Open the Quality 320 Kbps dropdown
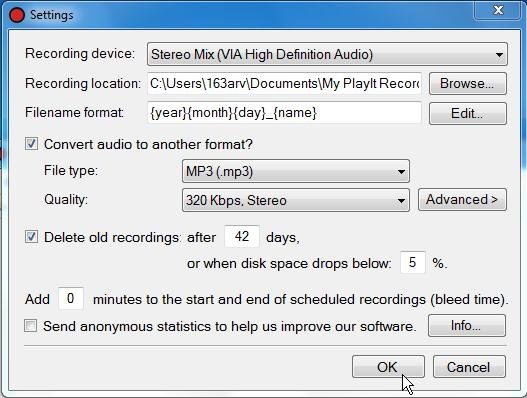The image size is (527, 398). point(296,200)
